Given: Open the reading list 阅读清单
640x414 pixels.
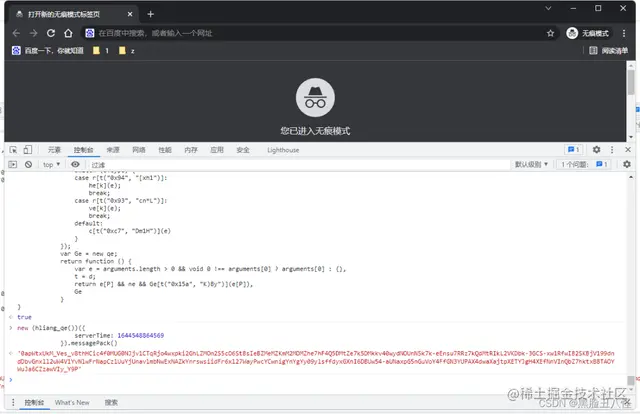Looking at the screenshot, I should pos(609,51).
